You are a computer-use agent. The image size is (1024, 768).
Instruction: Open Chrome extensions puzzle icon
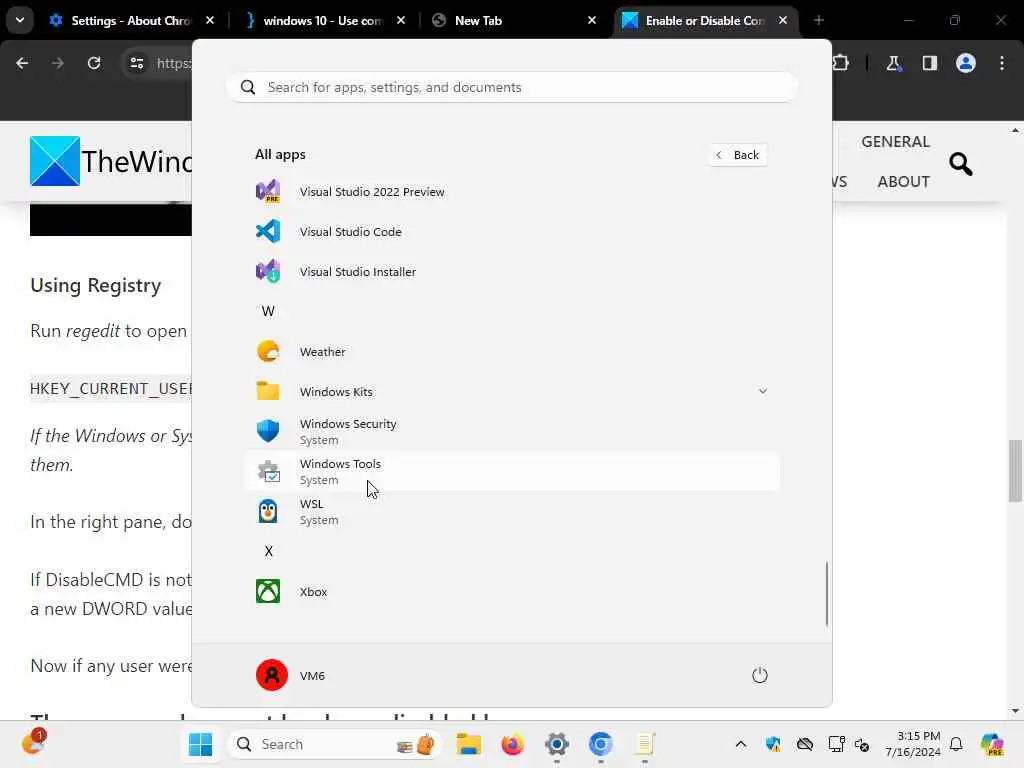pyautogui.click(x=841, y=63)
